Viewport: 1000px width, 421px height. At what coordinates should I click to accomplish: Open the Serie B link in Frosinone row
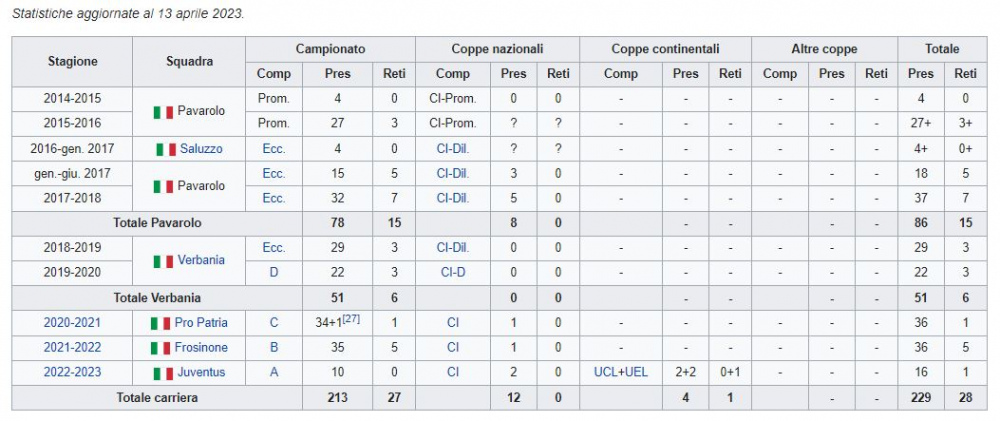click(x=274, y=348)
